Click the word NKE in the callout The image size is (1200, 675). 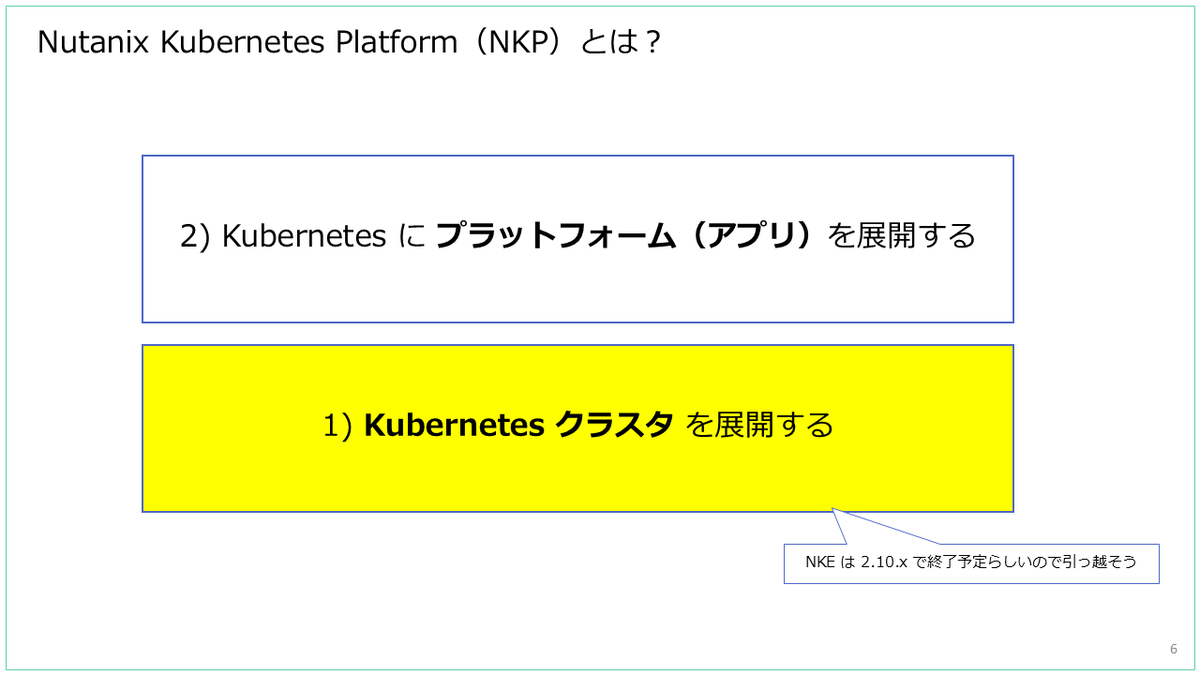point(820,563)
